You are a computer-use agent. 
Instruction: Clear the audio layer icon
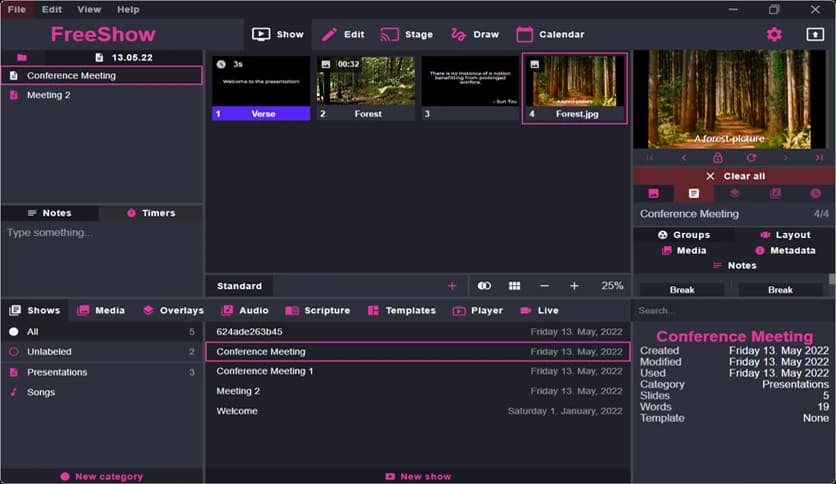point(775,193)
